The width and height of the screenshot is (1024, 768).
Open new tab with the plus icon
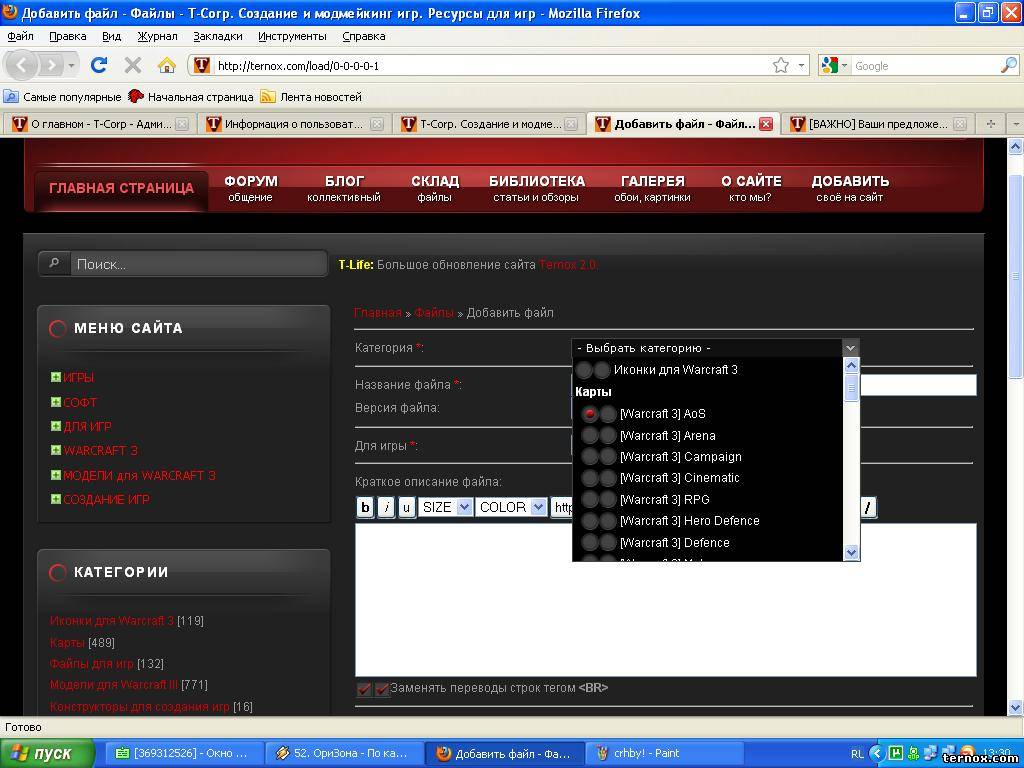(991, 123)
